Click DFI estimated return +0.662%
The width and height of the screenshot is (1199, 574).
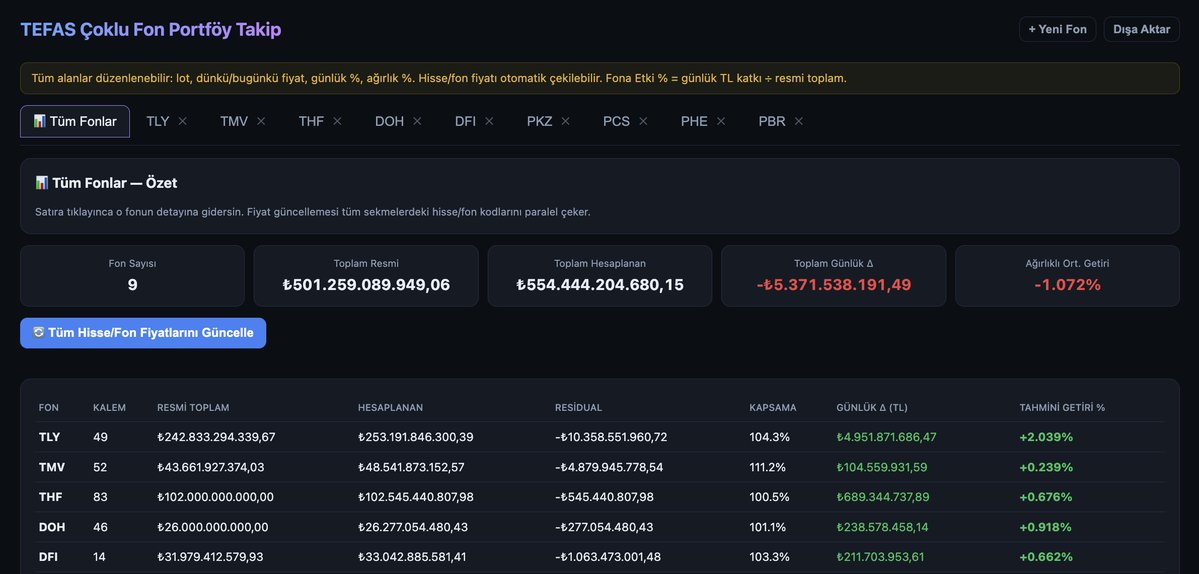point(1046,556)
